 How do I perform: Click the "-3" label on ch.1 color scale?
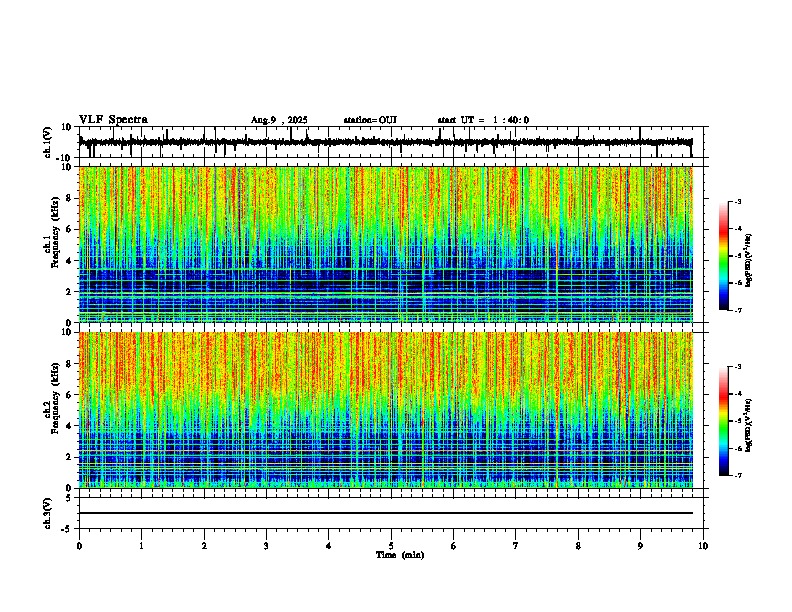pyautogui.click(x=738, y=202)
